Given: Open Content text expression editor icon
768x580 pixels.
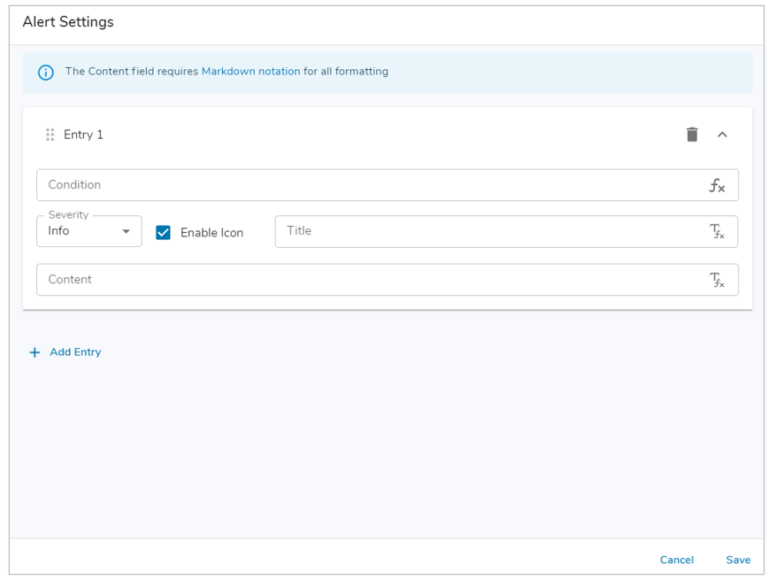Looking at the screenshot, I should 717,280.
